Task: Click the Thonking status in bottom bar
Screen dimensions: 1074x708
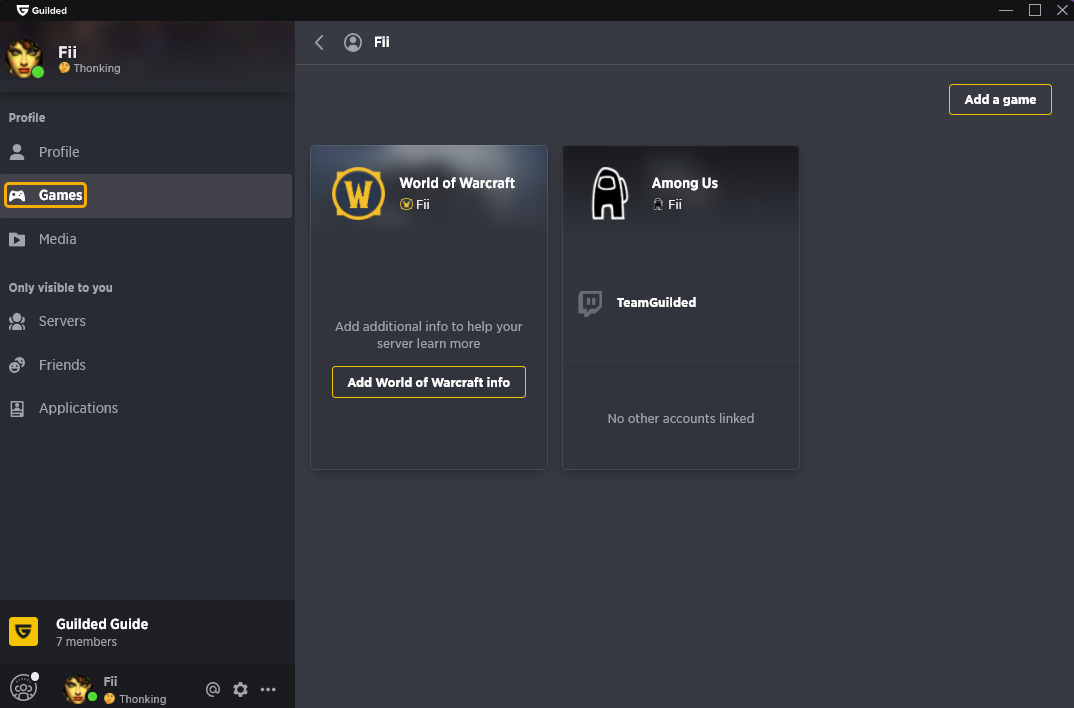Action: [x=135, y=699]
